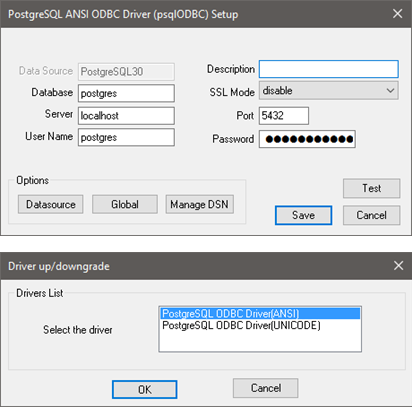This screenshot has height=407, width=412.
Task: Click the SSL Mode dropdown arrow
Action: coord(390,91)
